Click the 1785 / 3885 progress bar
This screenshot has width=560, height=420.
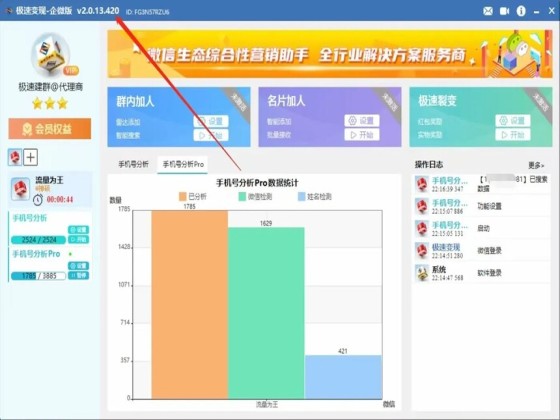point(38,276)
